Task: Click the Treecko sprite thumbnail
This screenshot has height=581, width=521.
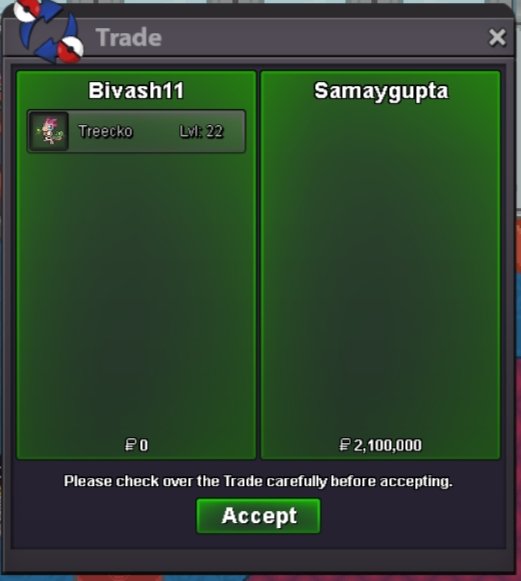Action: click(49, 131)
